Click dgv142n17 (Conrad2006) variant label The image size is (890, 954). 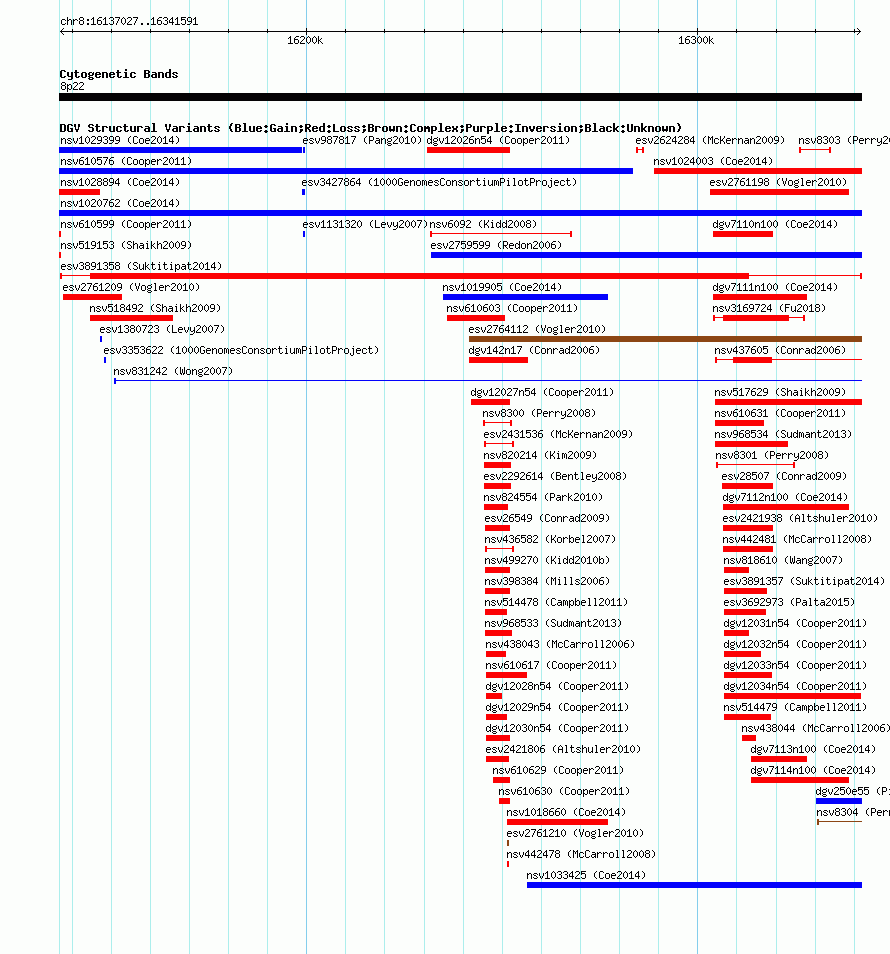pyautogui.click(x=534, y=350)
